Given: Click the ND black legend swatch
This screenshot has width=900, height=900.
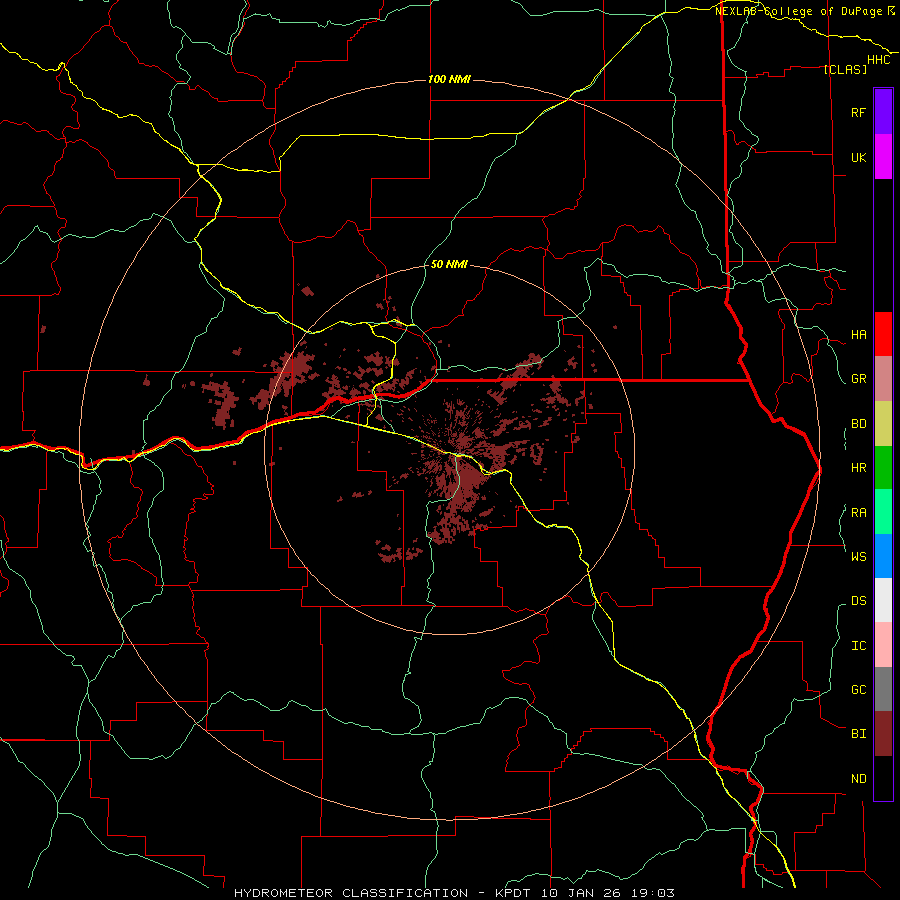Looking at the screenshot, I should point(883,778).
